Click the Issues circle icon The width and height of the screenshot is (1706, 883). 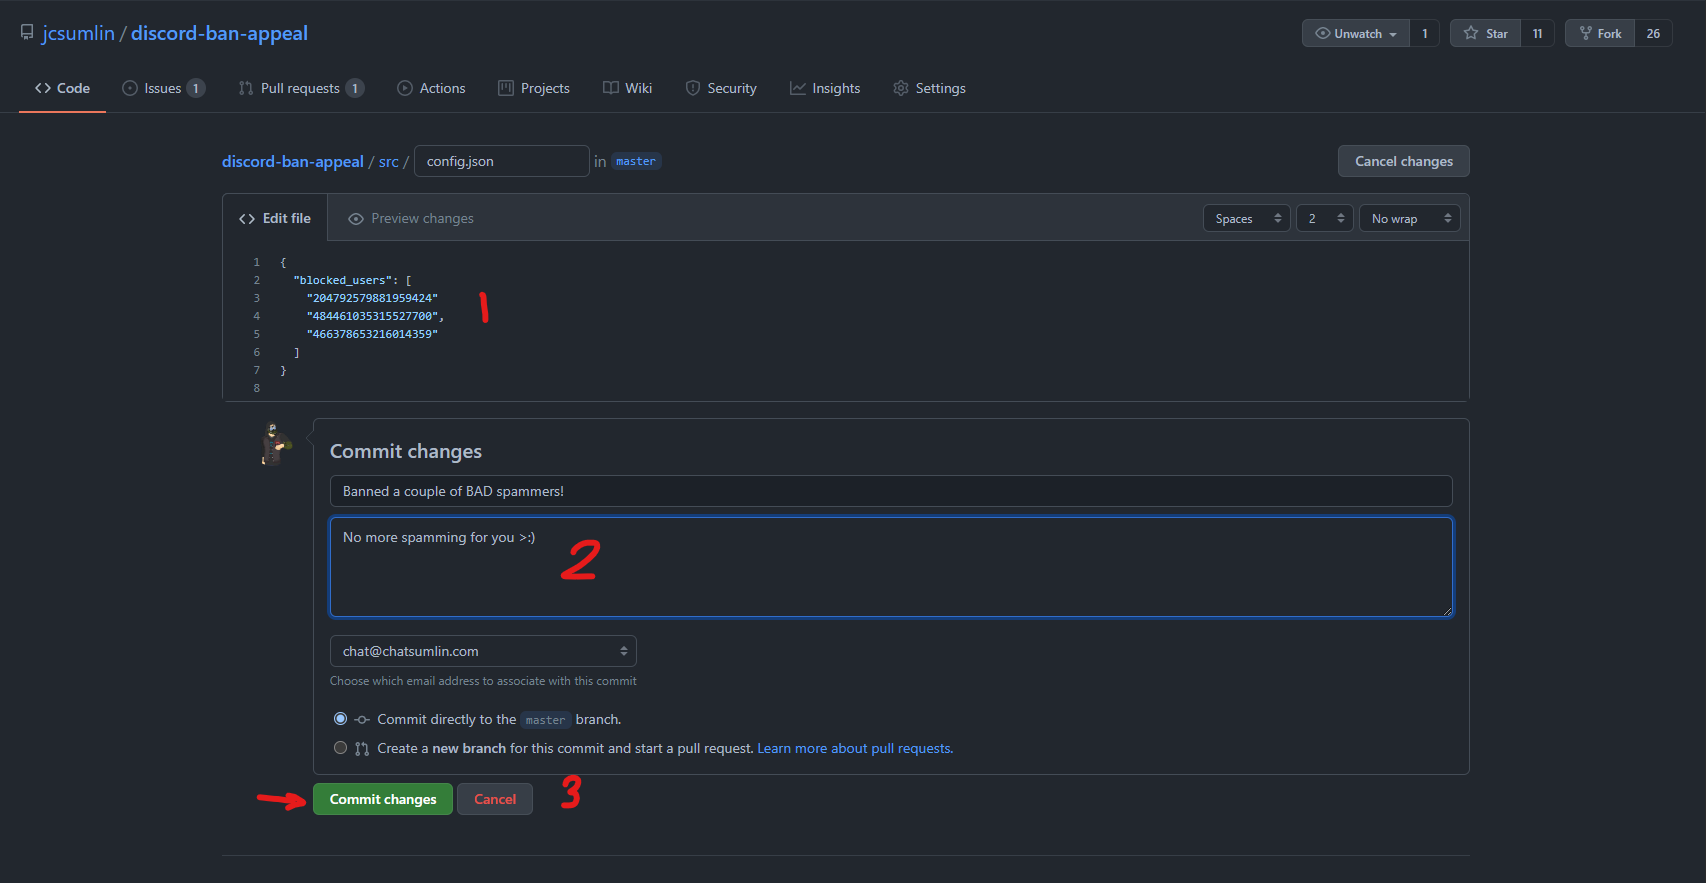(130, 88)
